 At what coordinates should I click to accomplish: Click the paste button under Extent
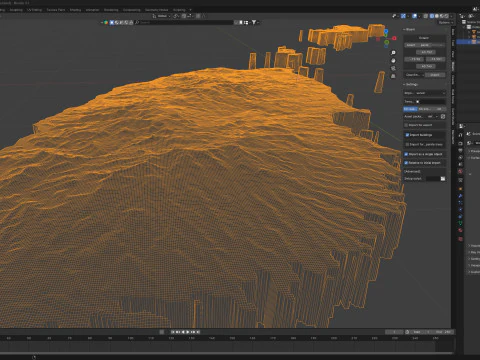[x=424, y=45]
